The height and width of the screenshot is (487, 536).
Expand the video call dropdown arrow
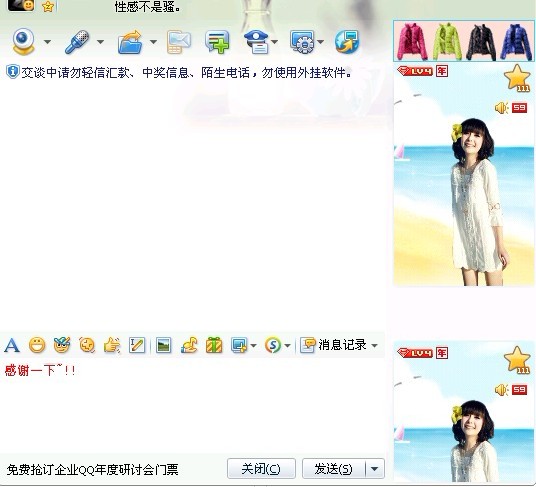point(48,42)
